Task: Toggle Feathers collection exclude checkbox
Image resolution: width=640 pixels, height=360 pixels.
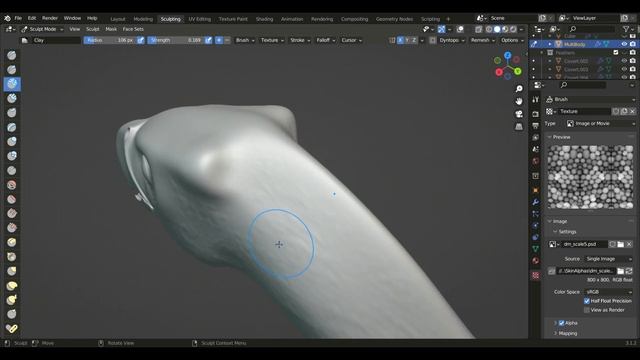Action: (616, 53)
